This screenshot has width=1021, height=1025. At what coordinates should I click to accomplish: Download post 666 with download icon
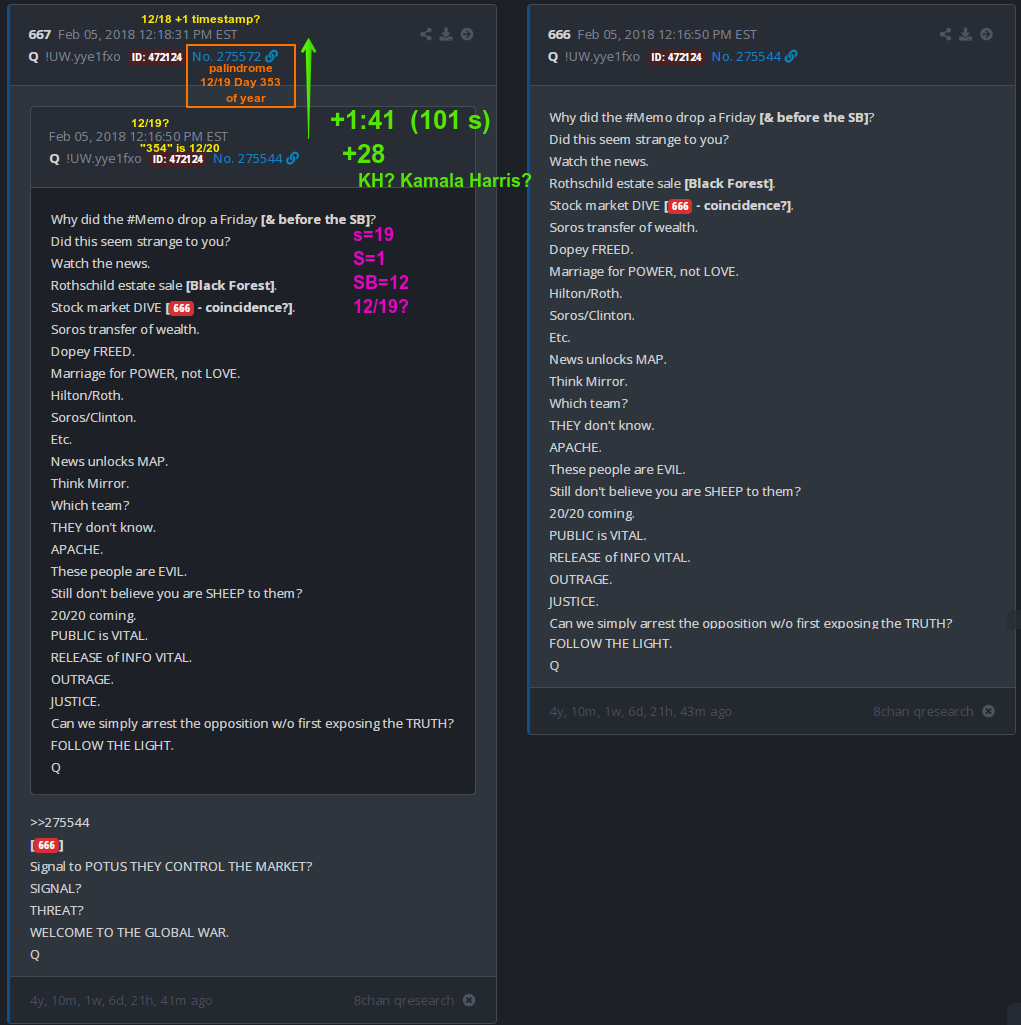(x=965, y=35)
